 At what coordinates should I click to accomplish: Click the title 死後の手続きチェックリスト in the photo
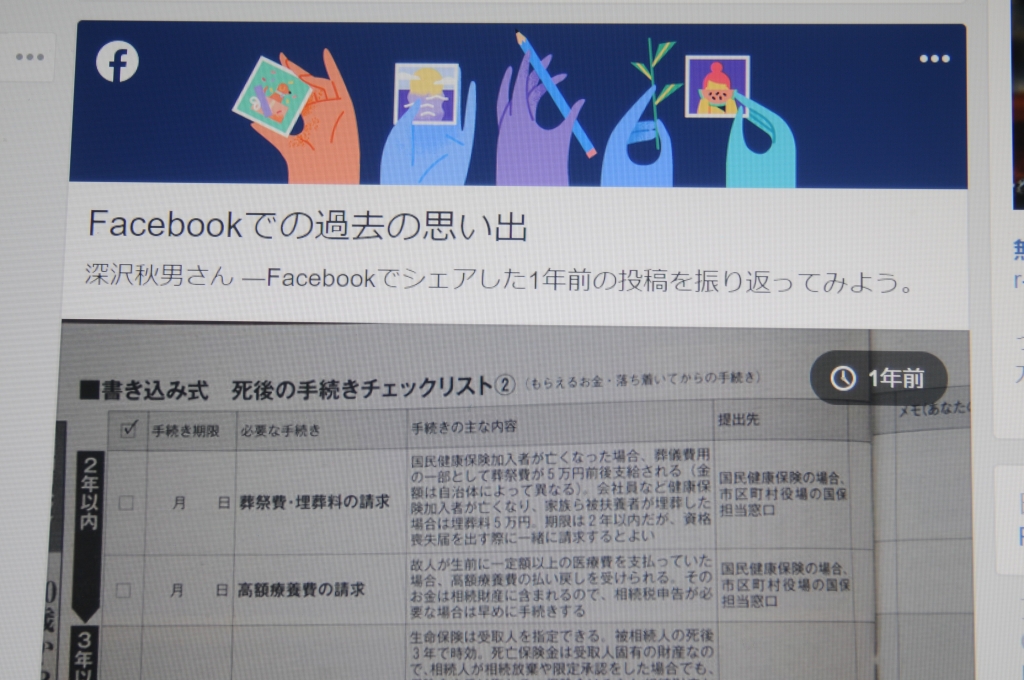click(x=373, y=387)
